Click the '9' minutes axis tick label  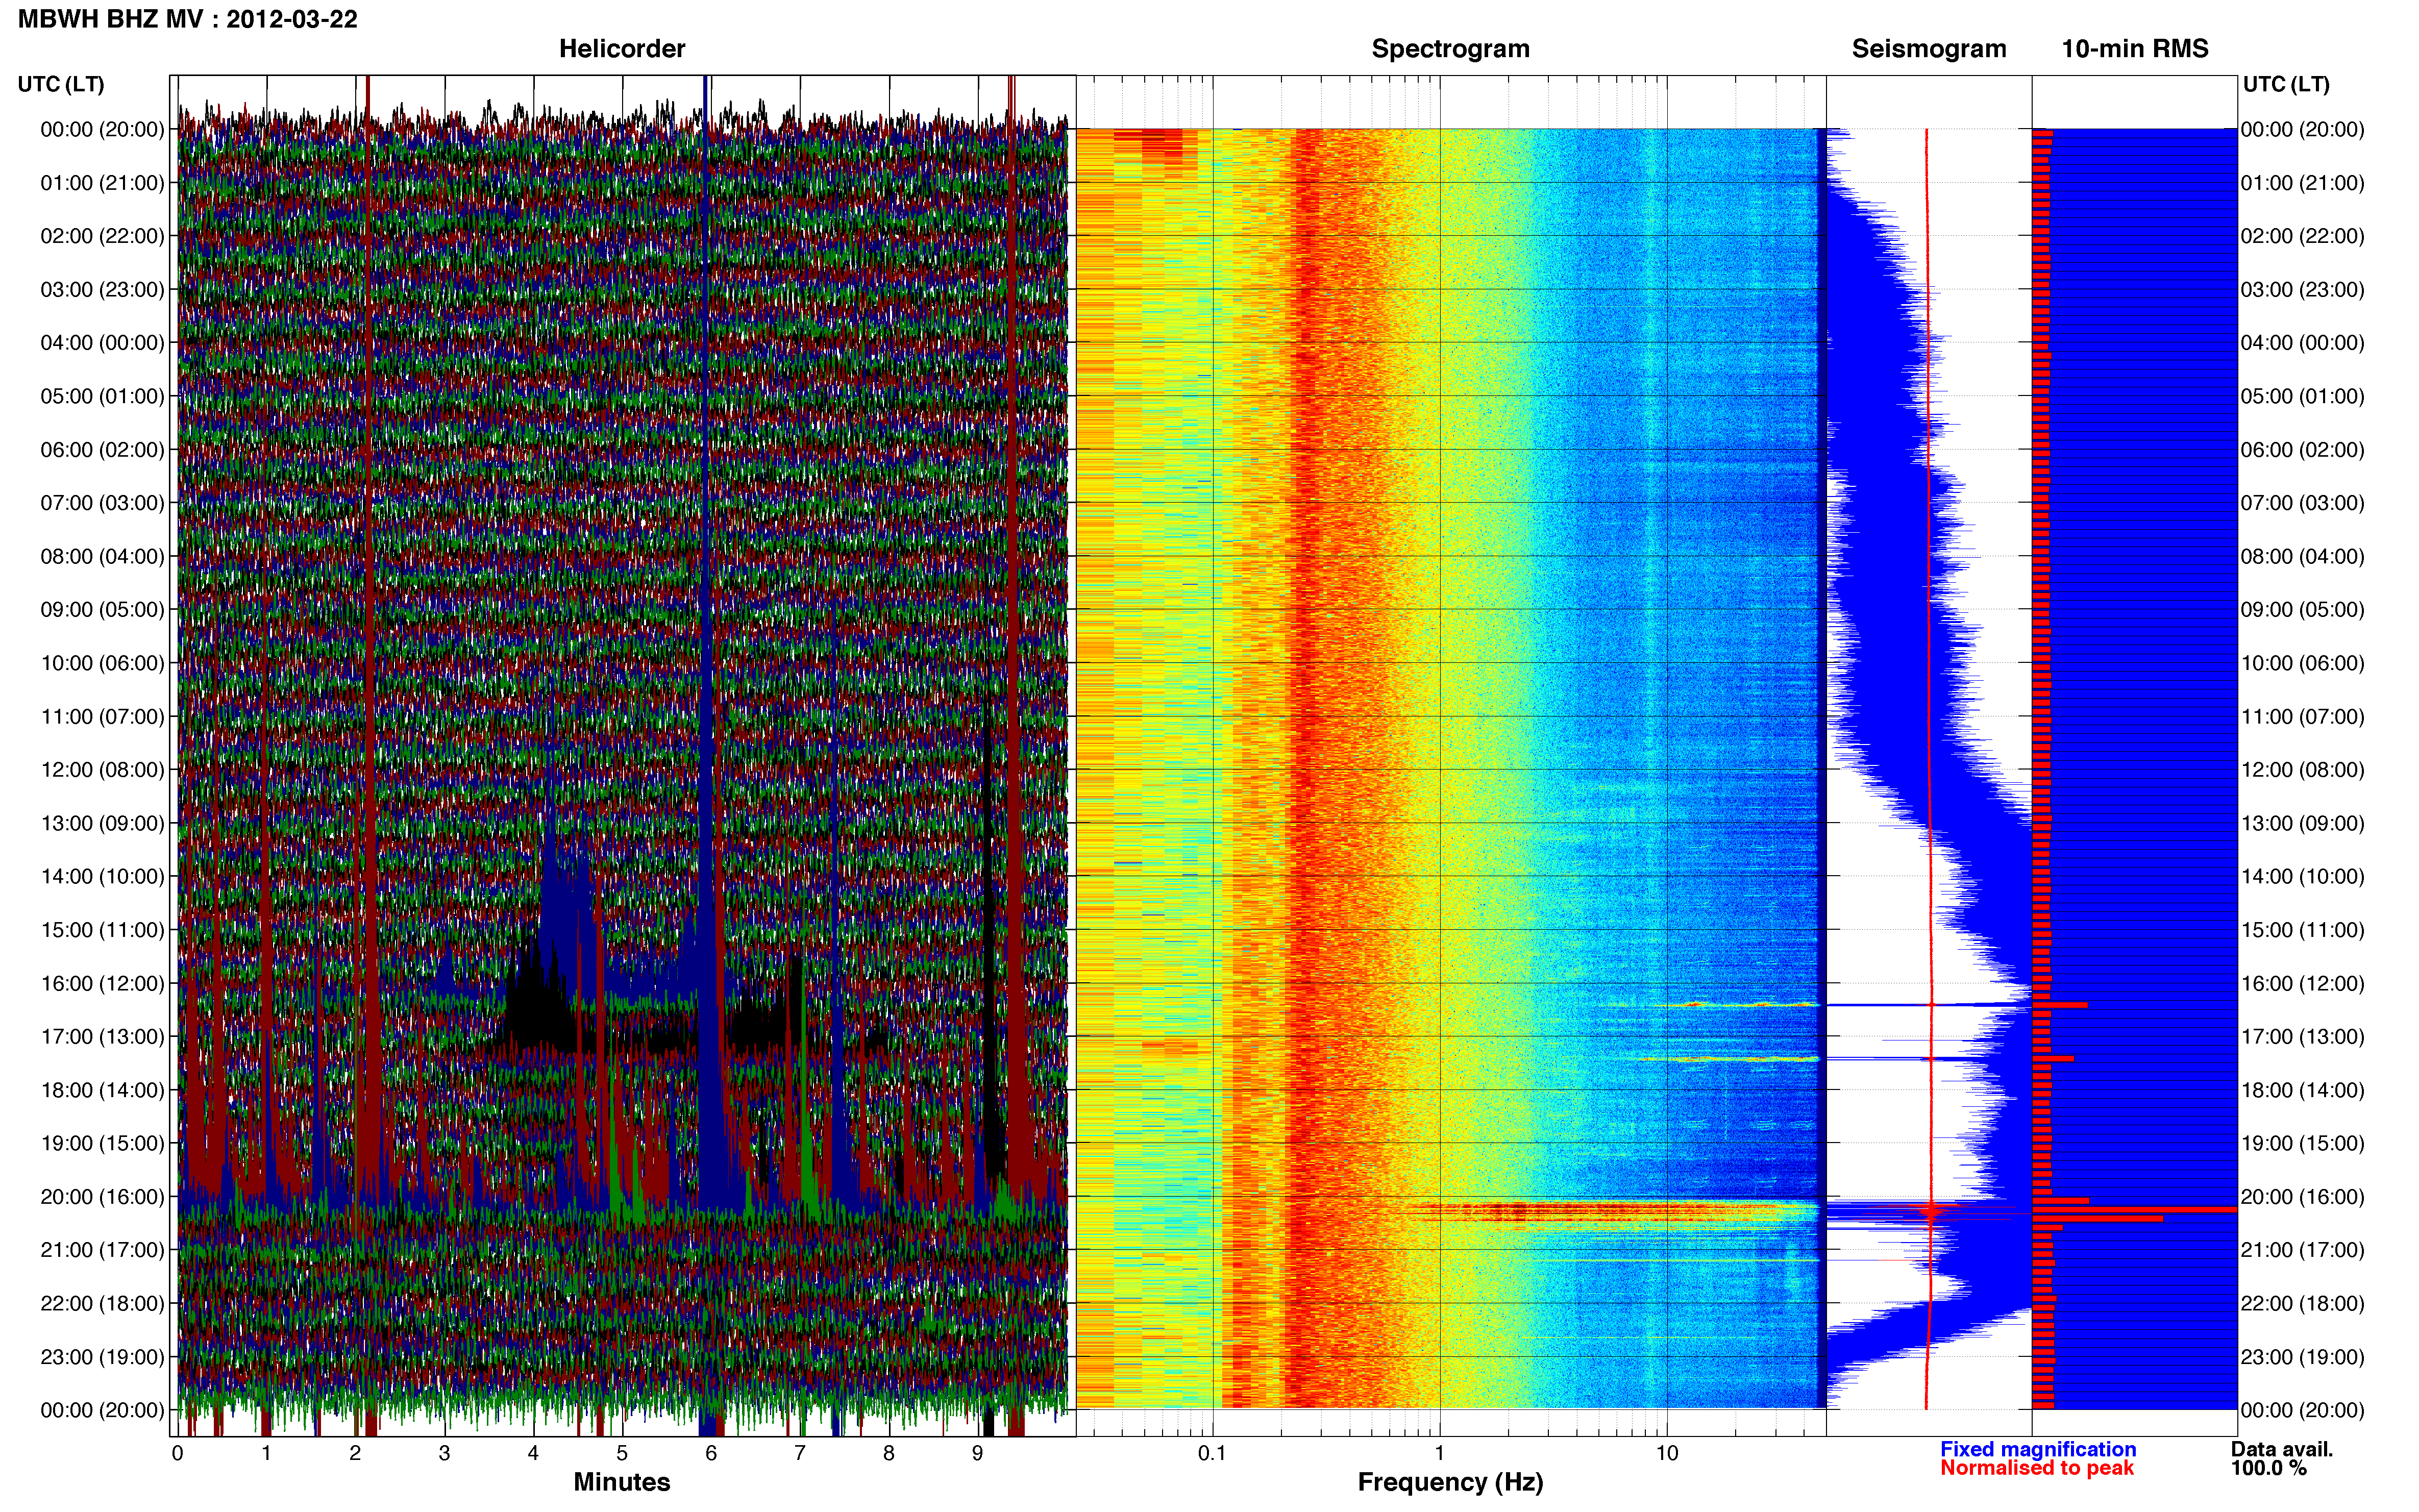[978, 1453]
